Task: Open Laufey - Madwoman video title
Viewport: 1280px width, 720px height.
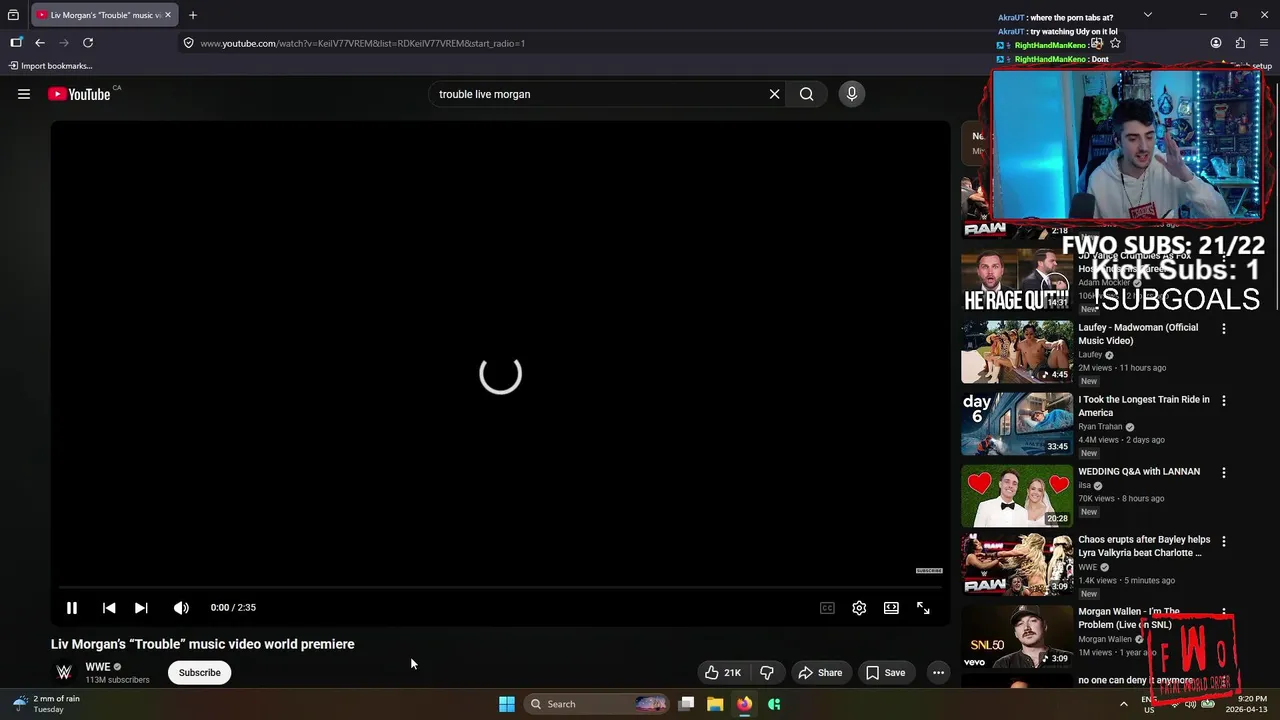Action: click(1138, 334)
